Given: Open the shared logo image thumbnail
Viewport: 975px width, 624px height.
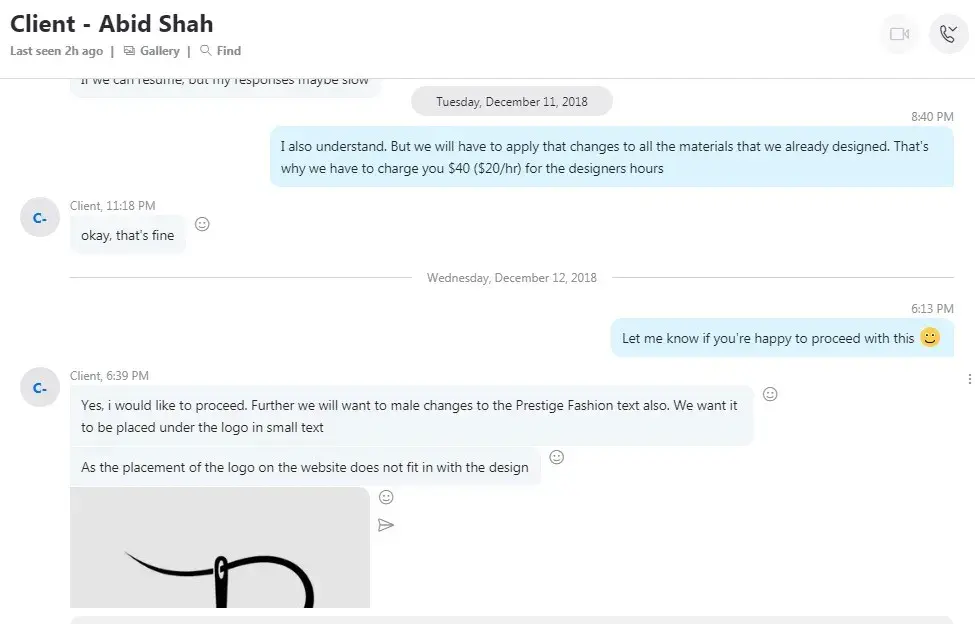Looking at the screenshot, I should [x=220, y=548].
